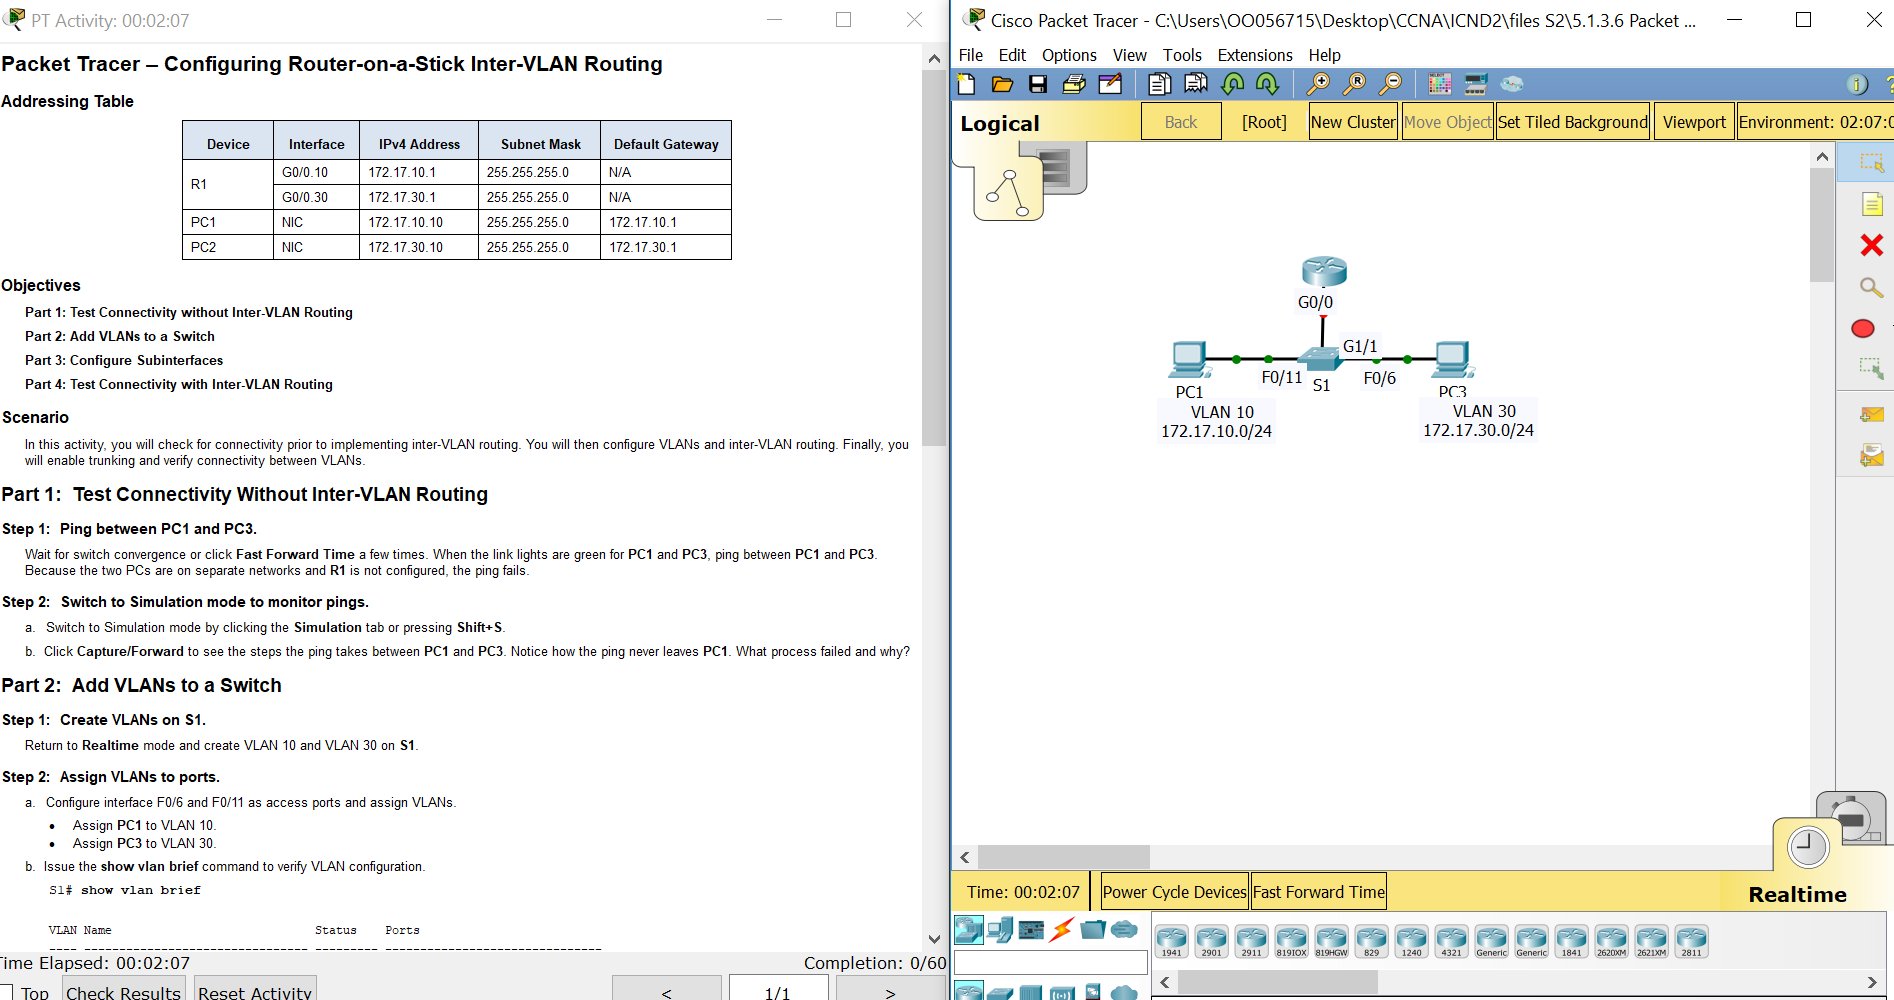Open the View menu

pos(1130,55)
